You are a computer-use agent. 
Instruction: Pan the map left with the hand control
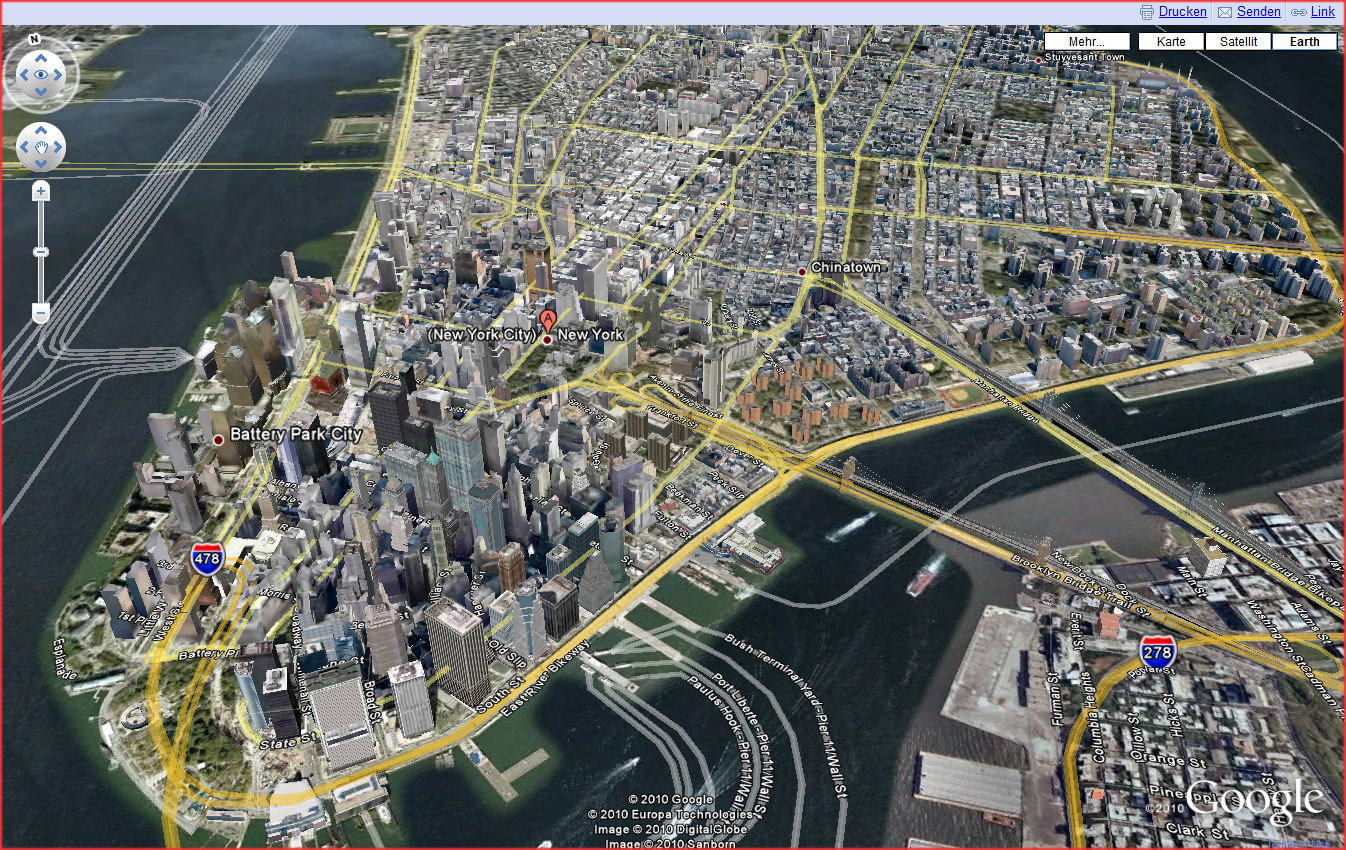(26, 148)
